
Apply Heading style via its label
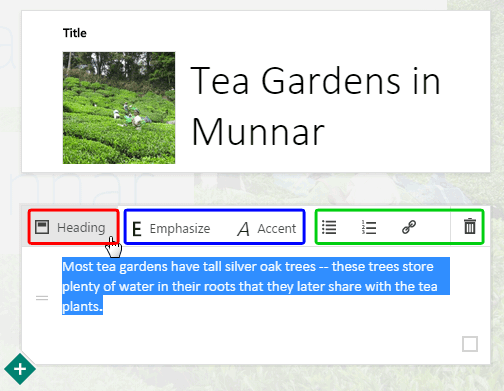click(x=81, y=228)
